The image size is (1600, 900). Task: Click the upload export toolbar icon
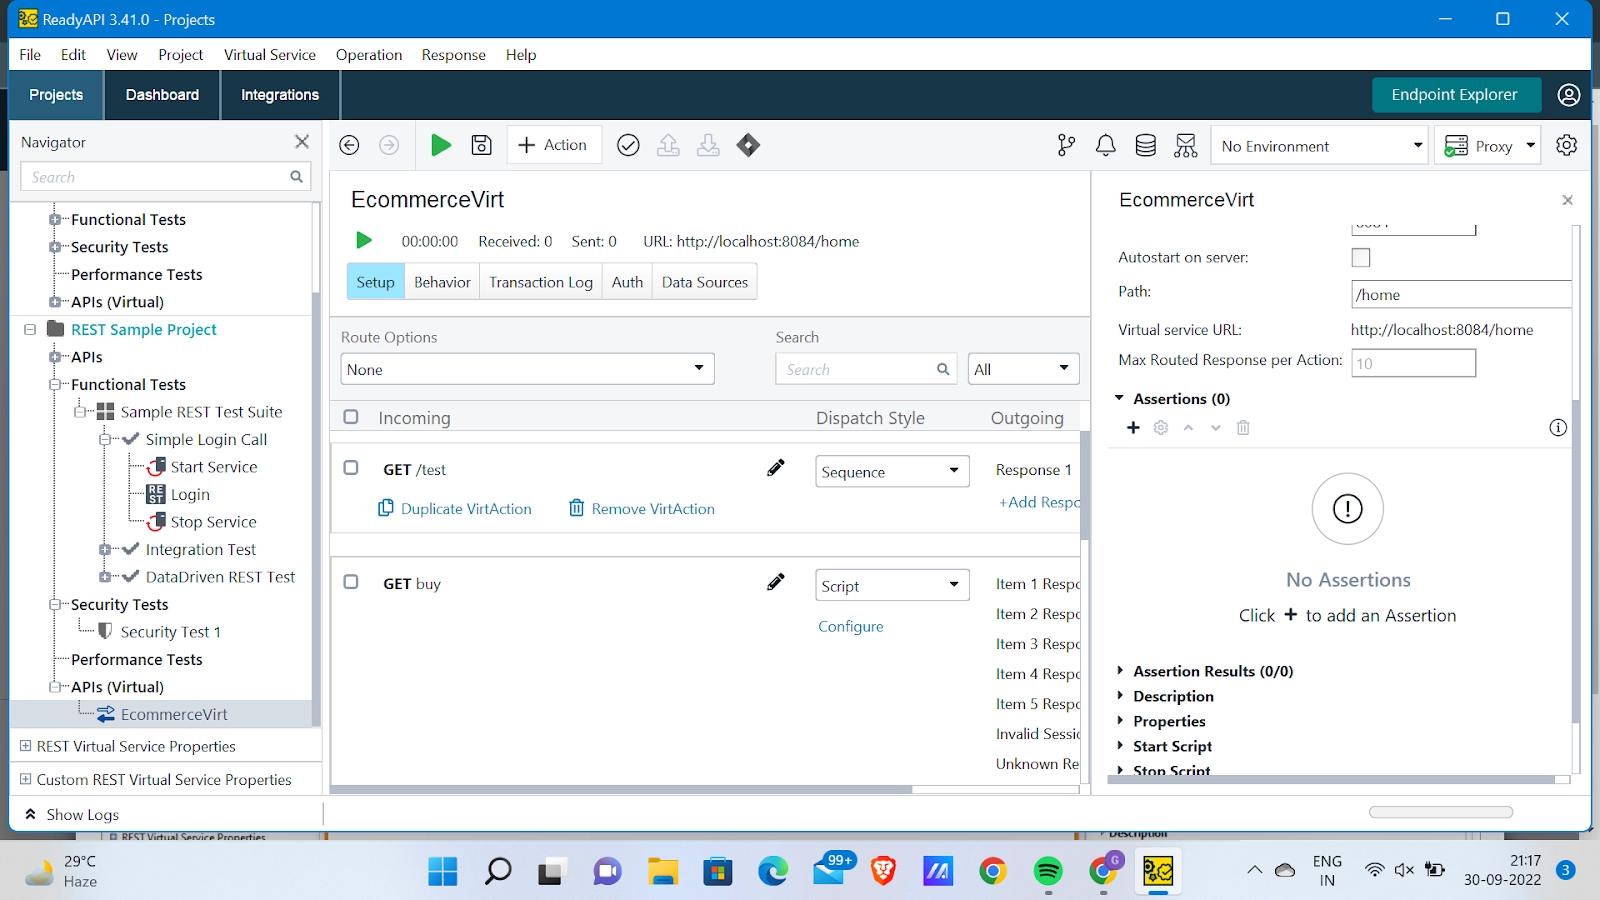click(668, 145)
